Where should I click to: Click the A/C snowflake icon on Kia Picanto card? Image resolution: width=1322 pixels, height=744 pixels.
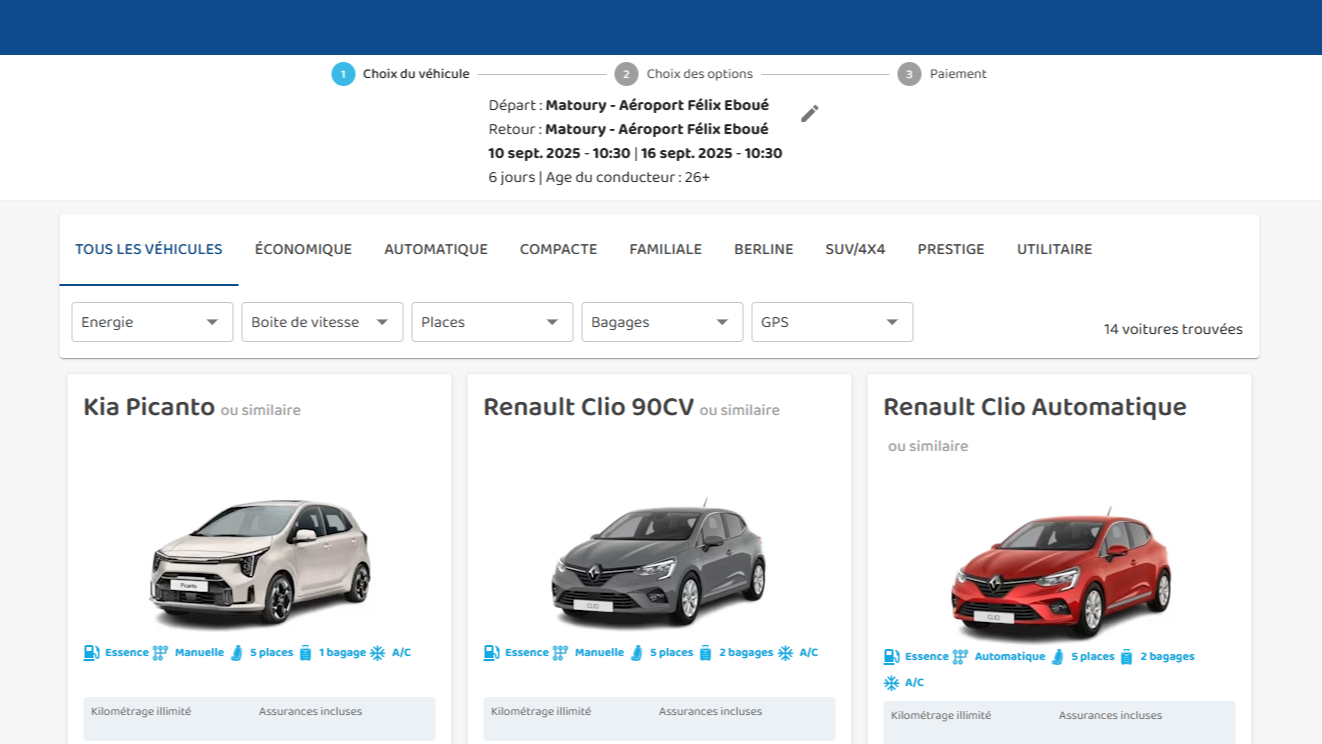tap(378, 653)
